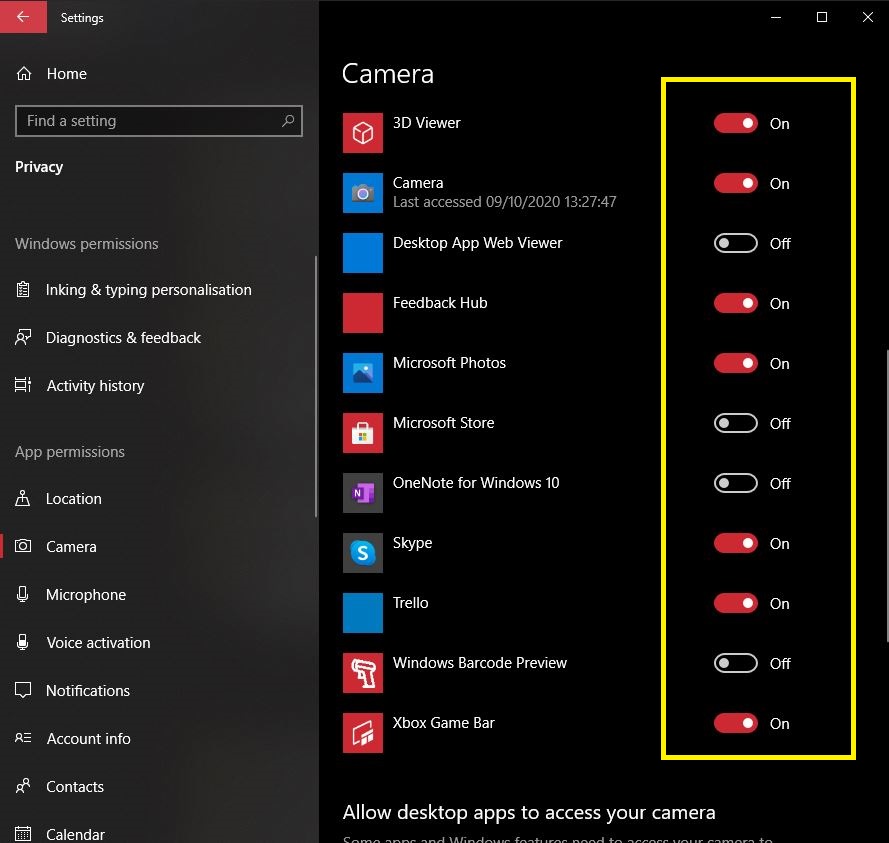
Task: Maximize the Settings window
Action: pyautogui.click(x=822, y=17)
